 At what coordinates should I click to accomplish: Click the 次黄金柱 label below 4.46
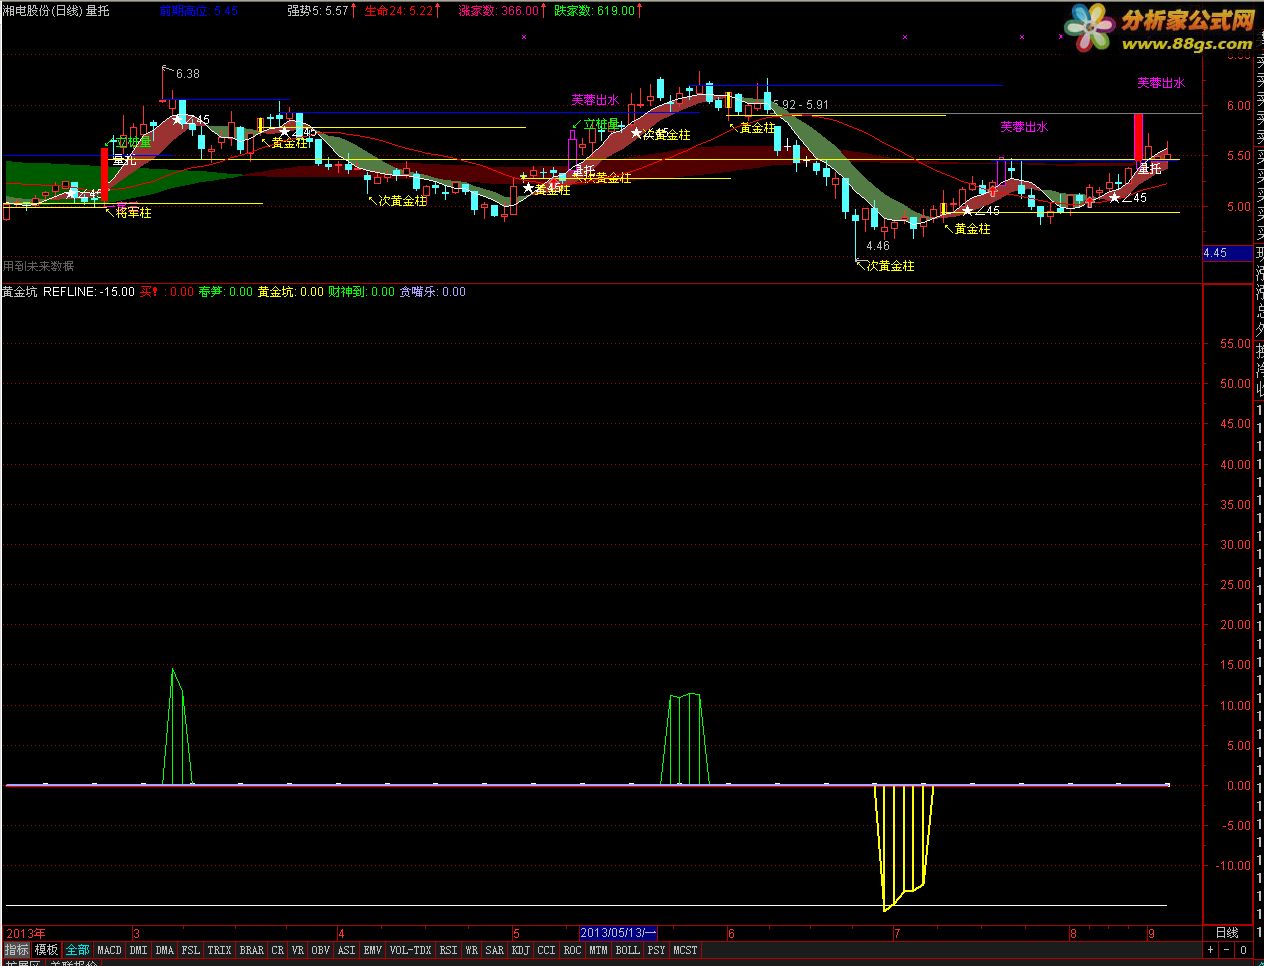(x=890, y=266)
